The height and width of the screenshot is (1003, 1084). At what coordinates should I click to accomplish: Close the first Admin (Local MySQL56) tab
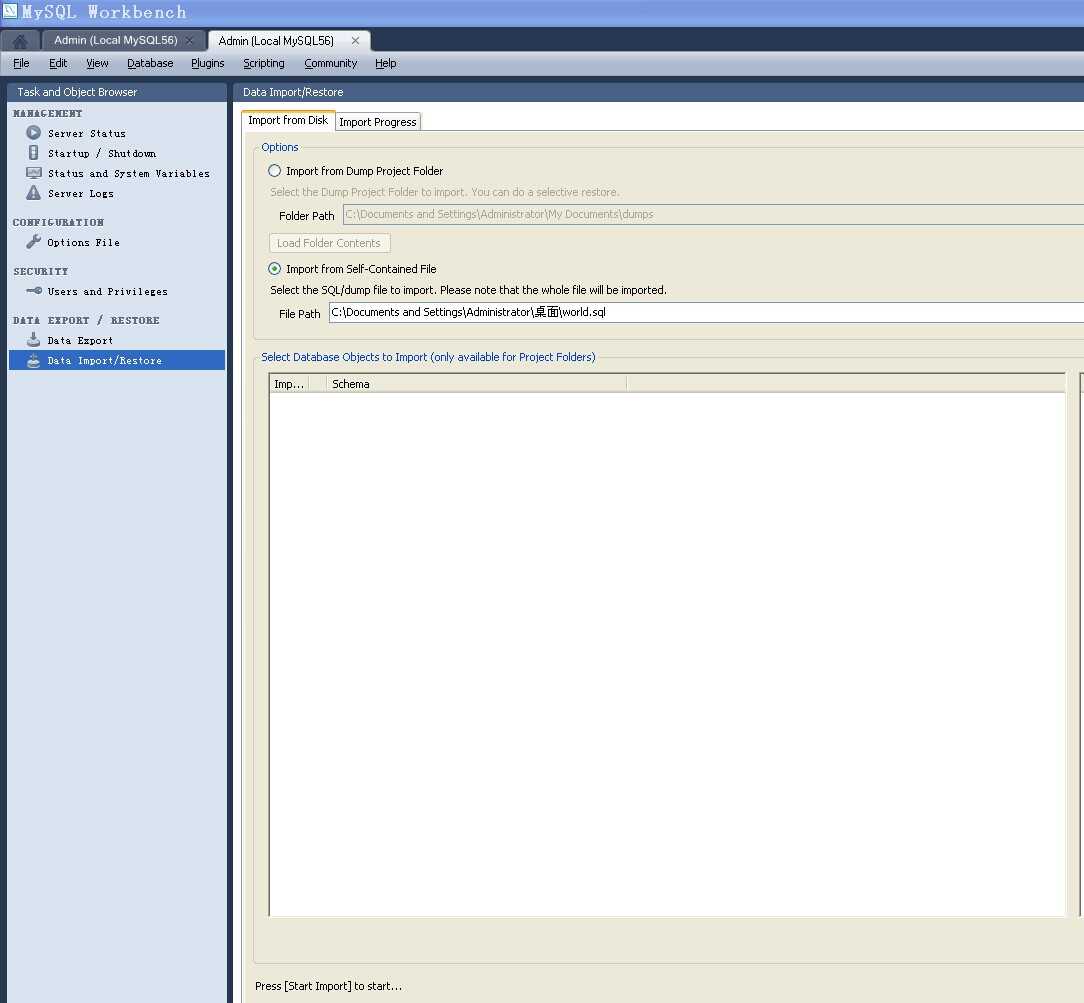click(189, 40)
